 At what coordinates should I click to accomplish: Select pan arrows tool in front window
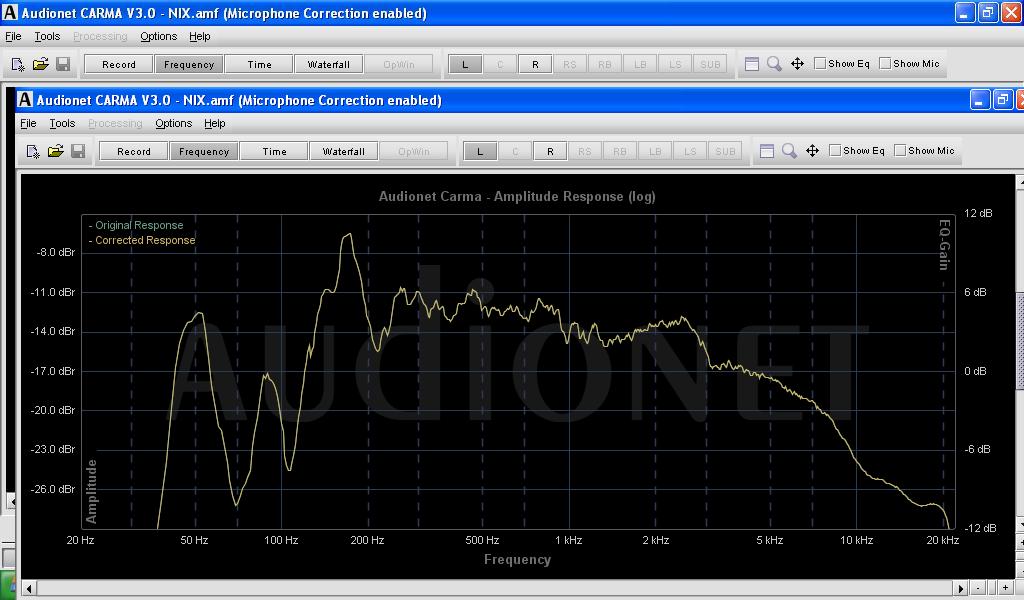click(x=812, y=151)
